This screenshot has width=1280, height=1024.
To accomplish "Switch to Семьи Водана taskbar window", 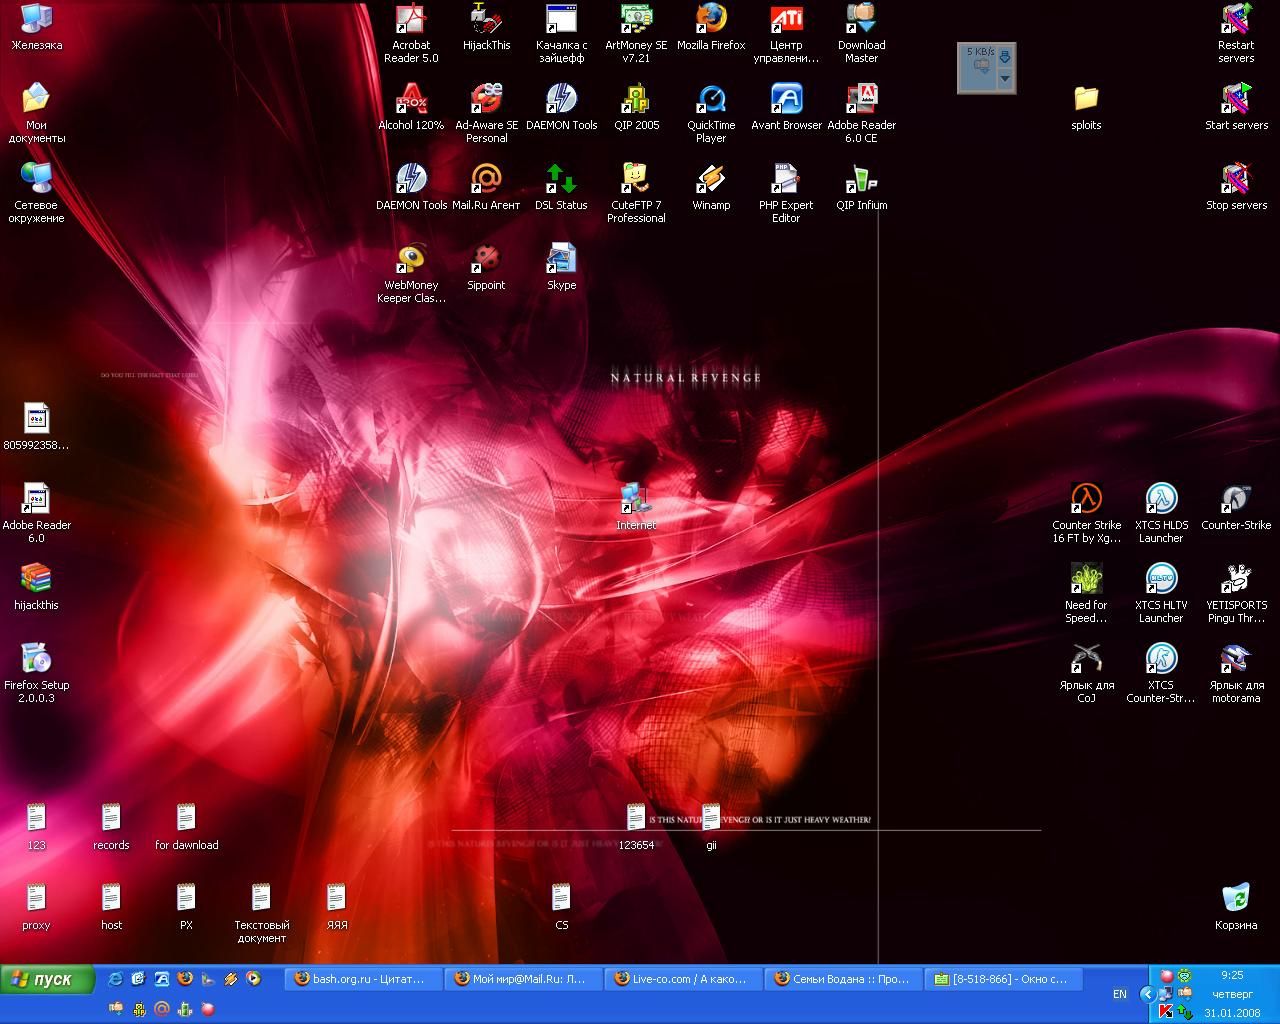I will [842, 979].
